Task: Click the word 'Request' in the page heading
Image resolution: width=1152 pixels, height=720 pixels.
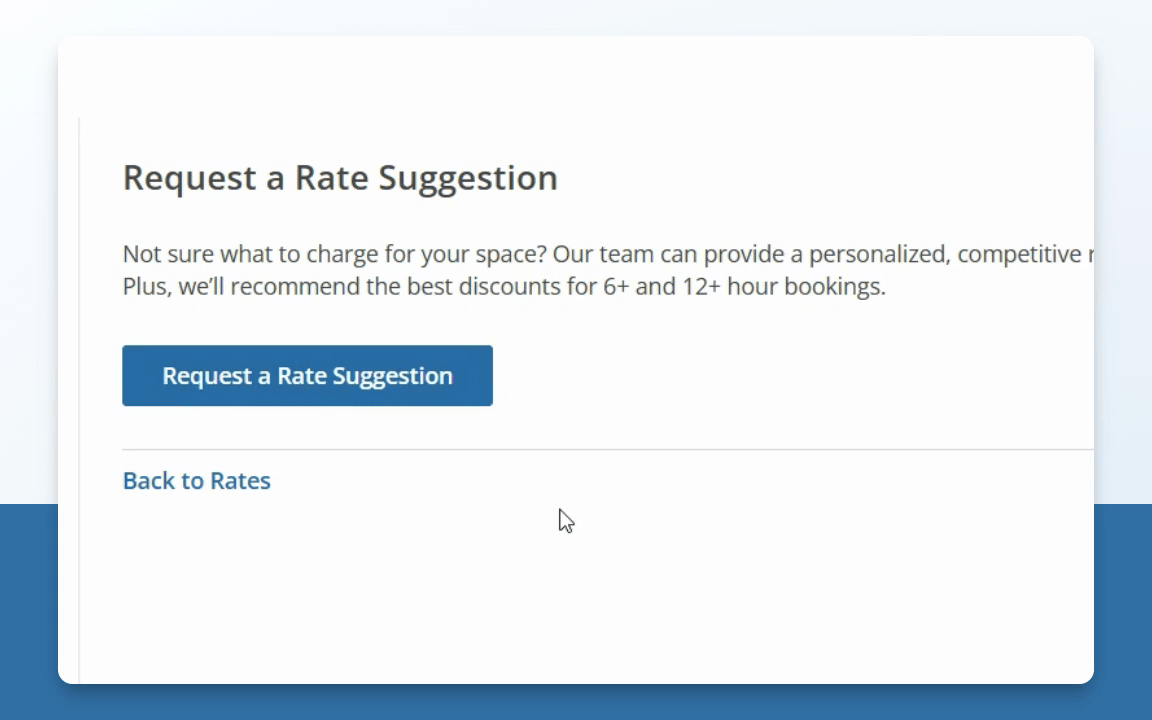Action: 189,178
